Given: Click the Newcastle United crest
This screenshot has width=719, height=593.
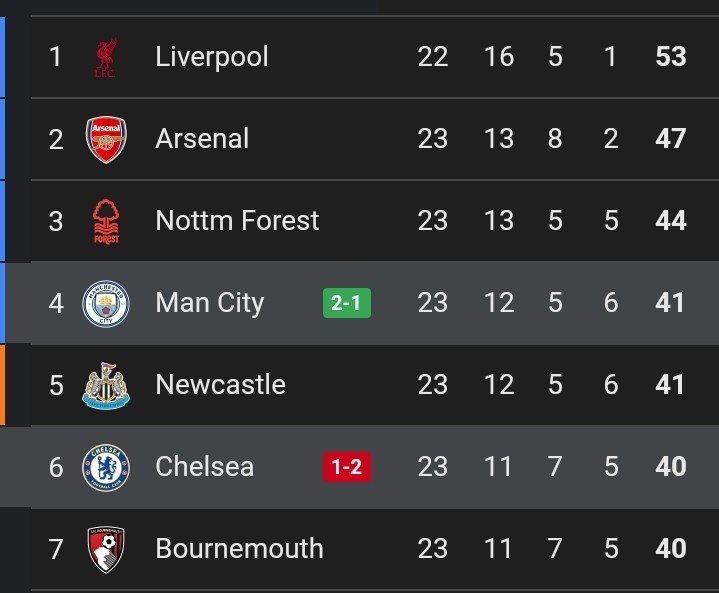Looking at the screenshot, I should tap(106, 386).
